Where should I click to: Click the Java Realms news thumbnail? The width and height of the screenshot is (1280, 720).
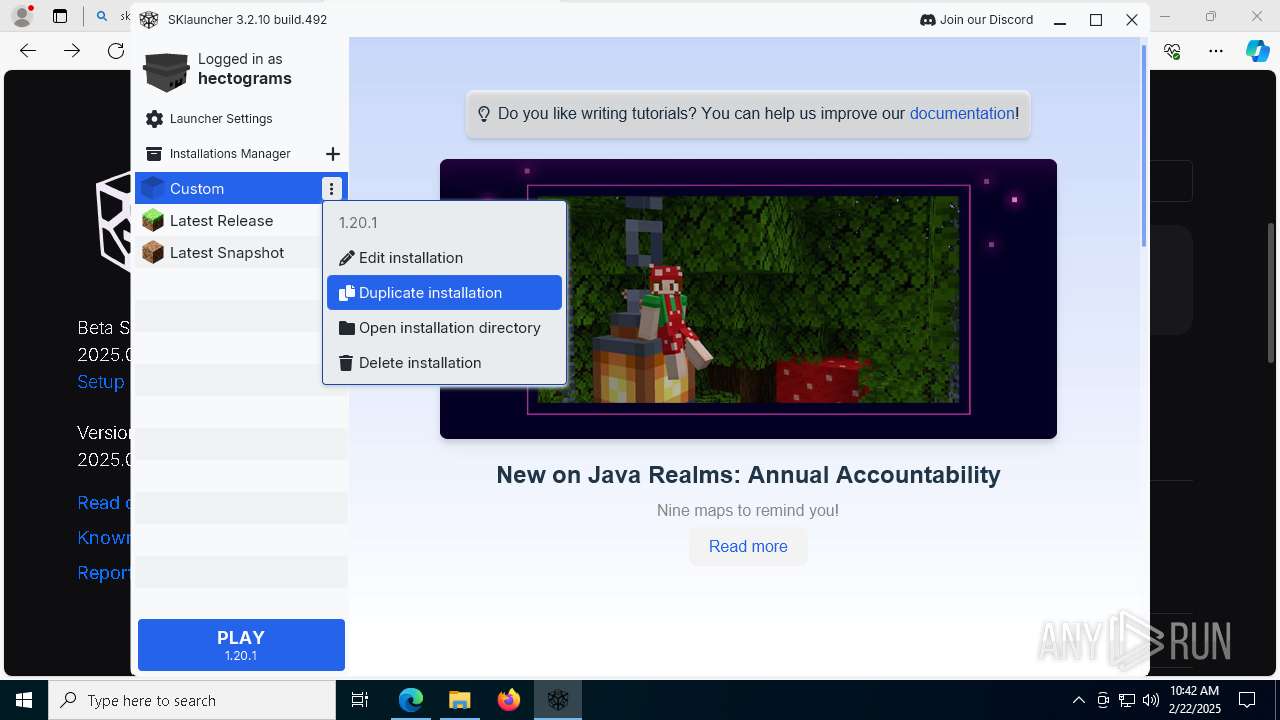748,299
